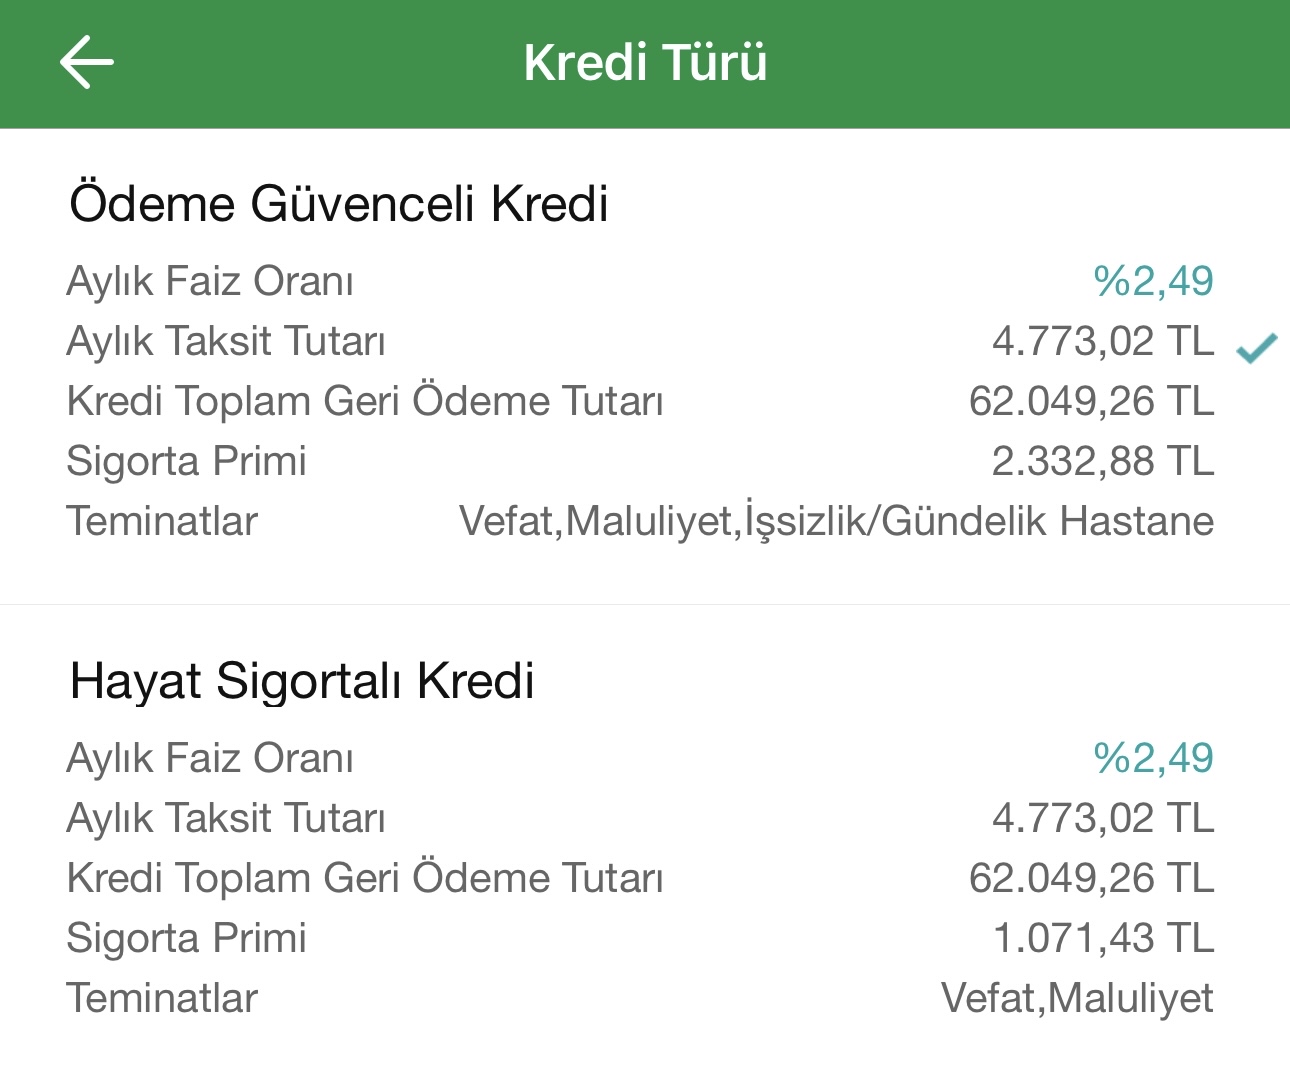The image size is (1290, 1071).
Task: Click Aylık Faiz Oranı under Hayat Sigortalı
Action: [210, 758]
